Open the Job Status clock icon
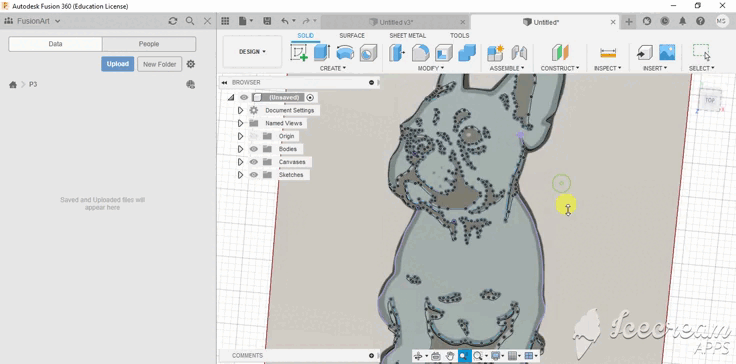This screenshot has width=736, height=364. click(x=665, y=21)
